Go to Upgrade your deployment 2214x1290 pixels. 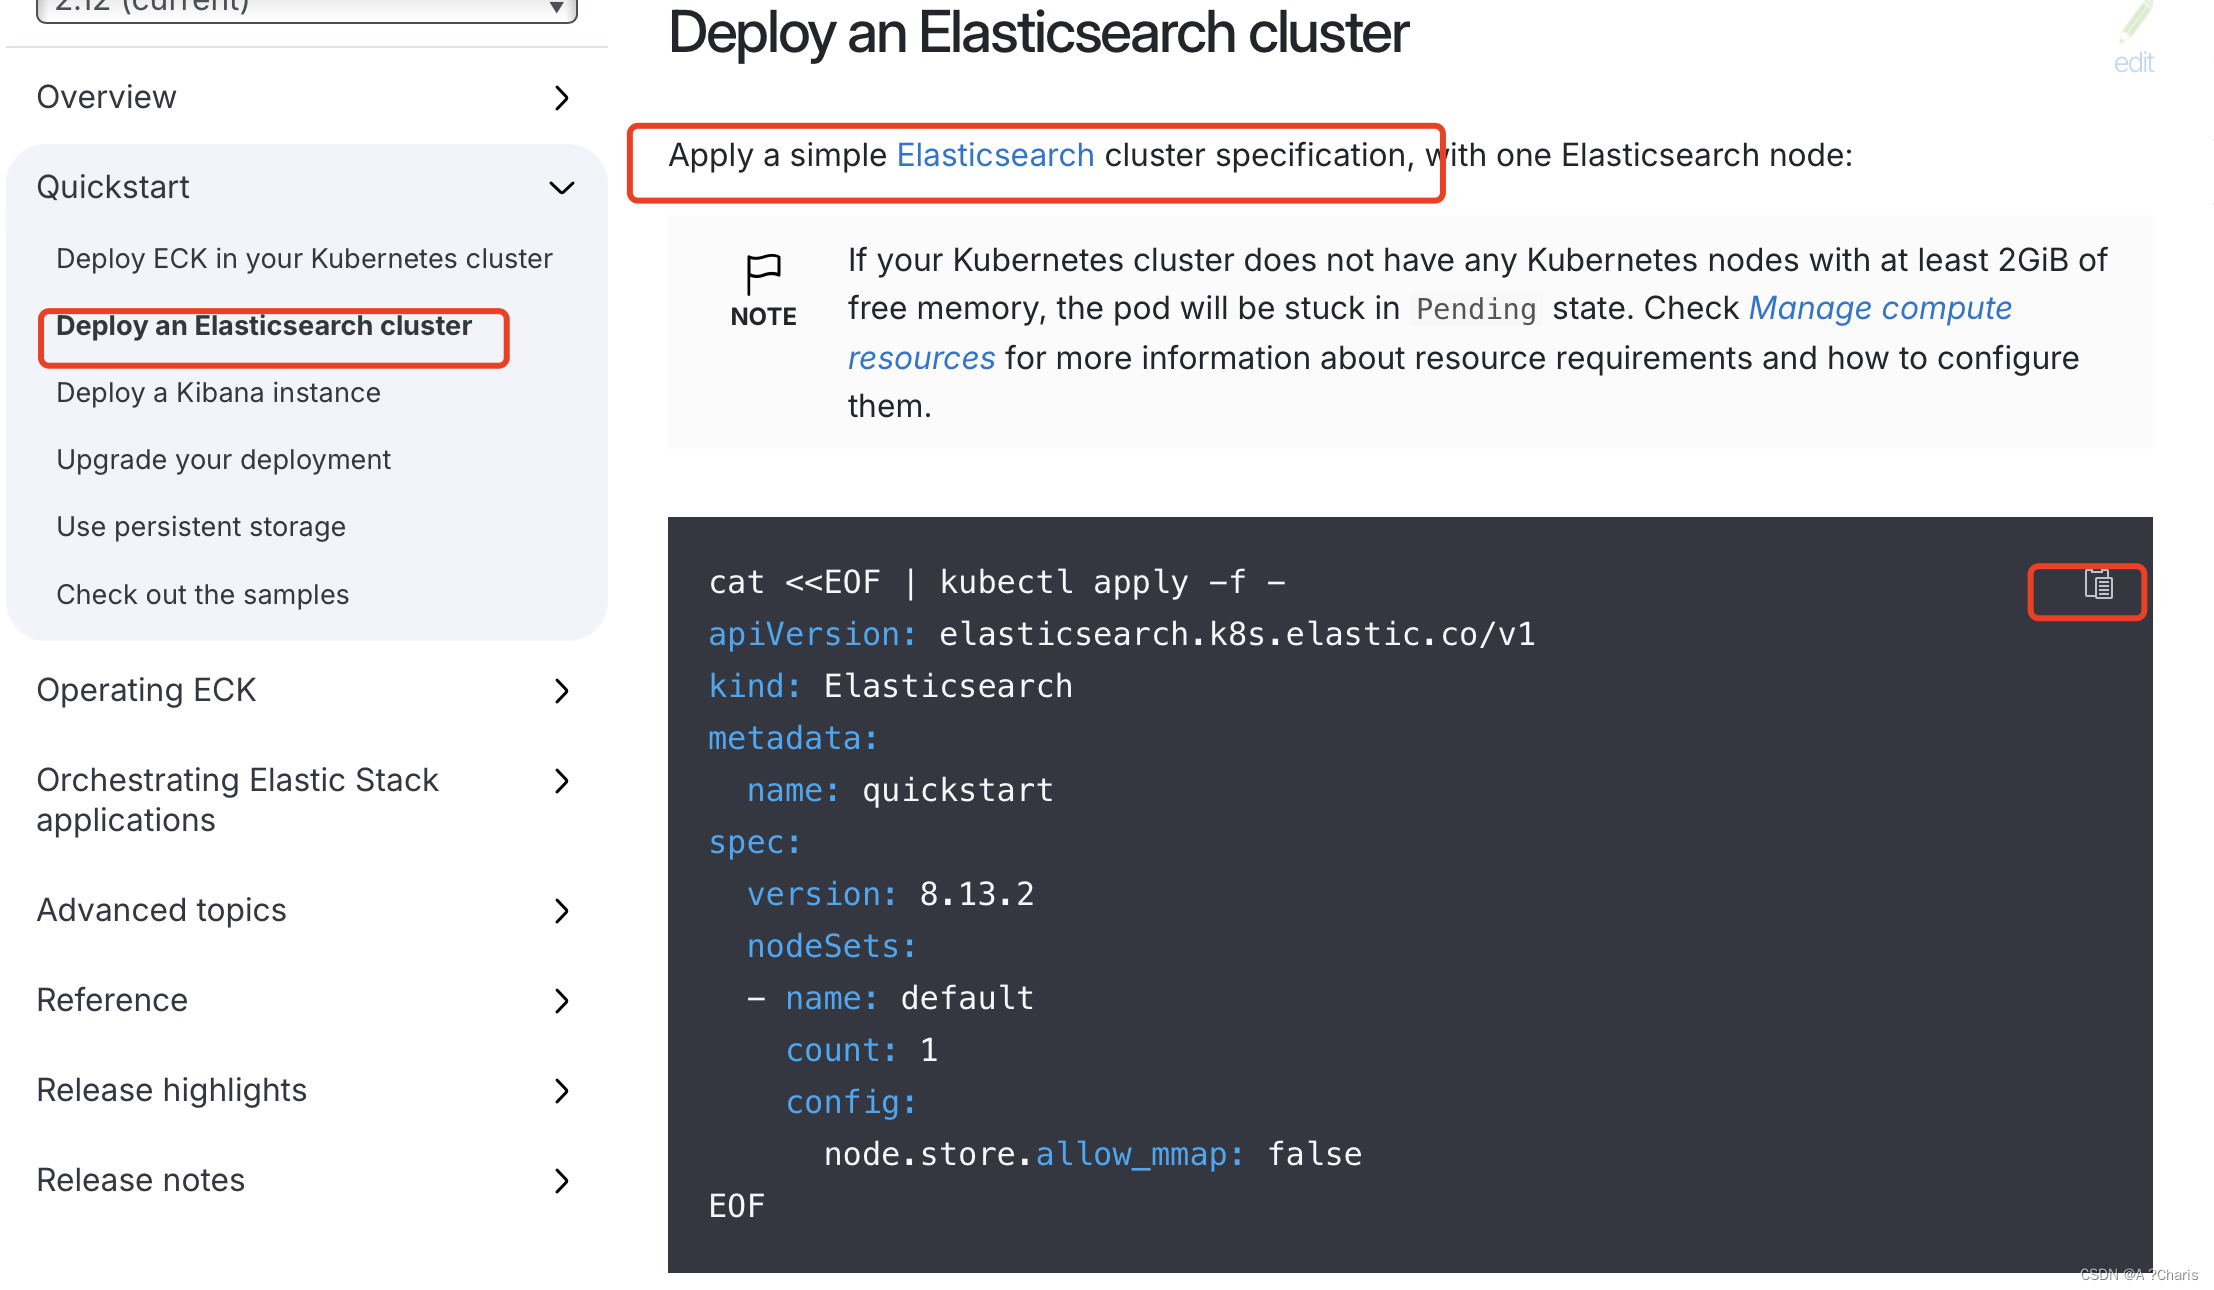coord(223,460)
